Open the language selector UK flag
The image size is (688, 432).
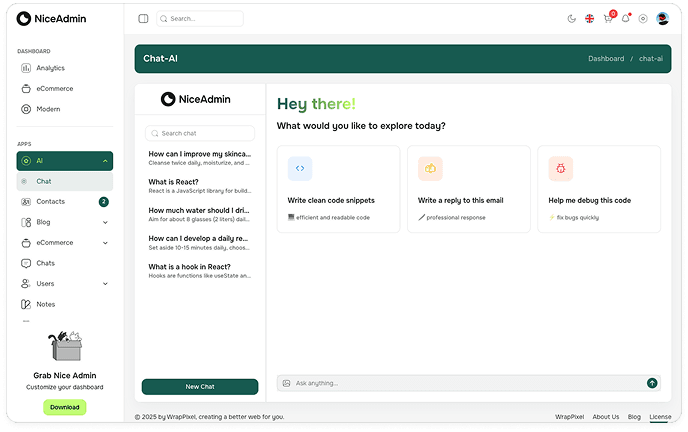pos(590,18)
